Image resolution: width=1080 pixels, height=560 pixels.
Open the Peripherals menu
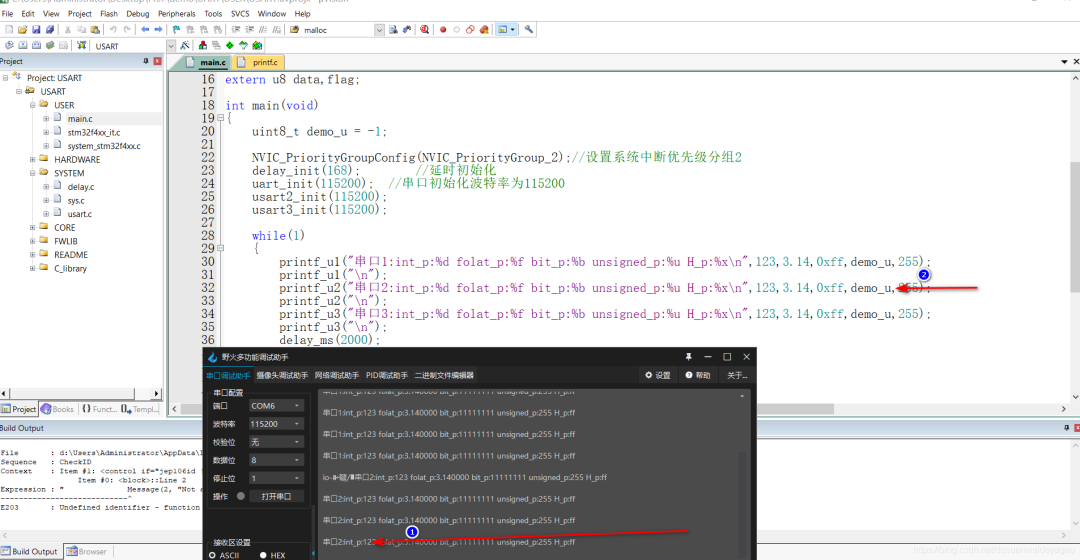[176, 14]
